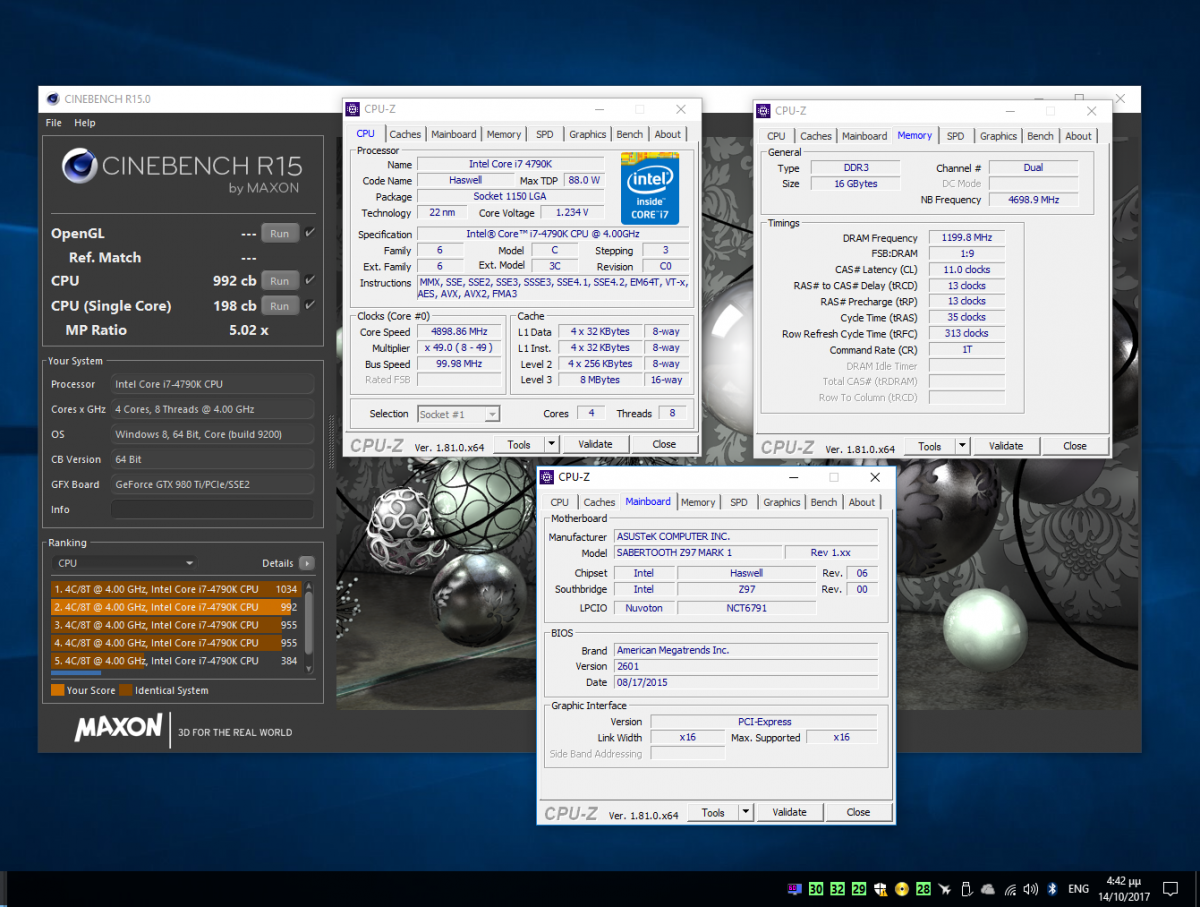The height and width of the screenshot is (907, 1200).
Task: Click the brown Identical System color swatch
Action: tap(125, 690)
